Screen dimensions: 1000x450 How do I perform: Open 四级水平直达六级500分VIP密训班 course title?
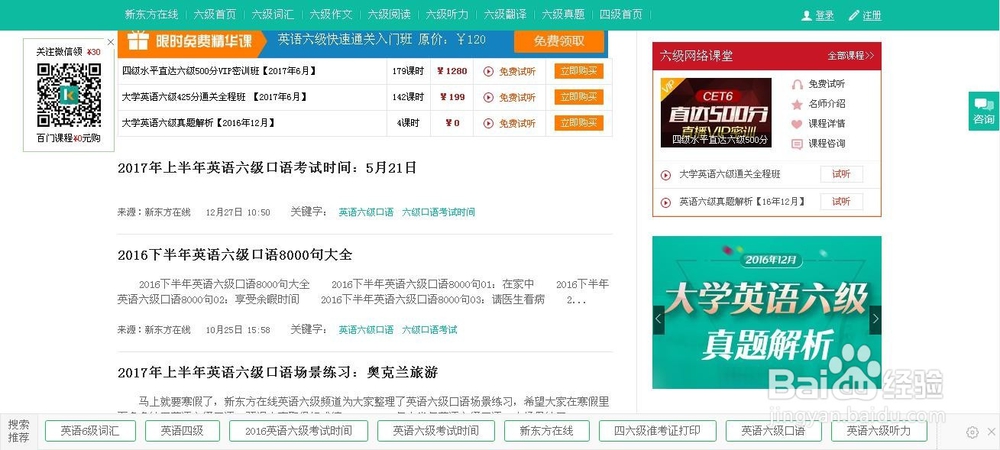point(219,71)
